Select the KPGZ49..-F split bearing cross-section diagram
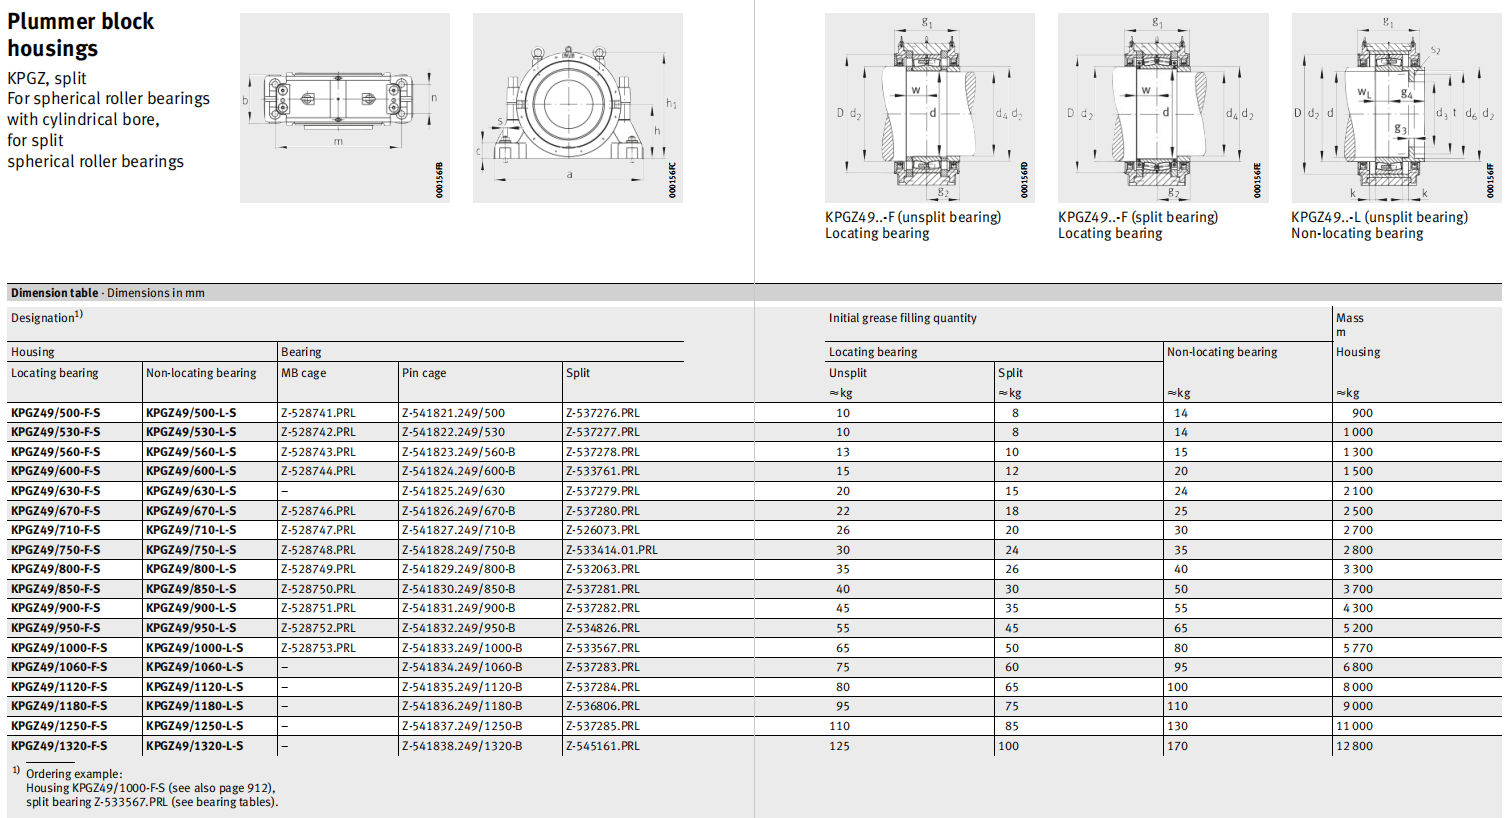The height and width of the screenshot is (818, 1505). click(x=1162, y=107)
